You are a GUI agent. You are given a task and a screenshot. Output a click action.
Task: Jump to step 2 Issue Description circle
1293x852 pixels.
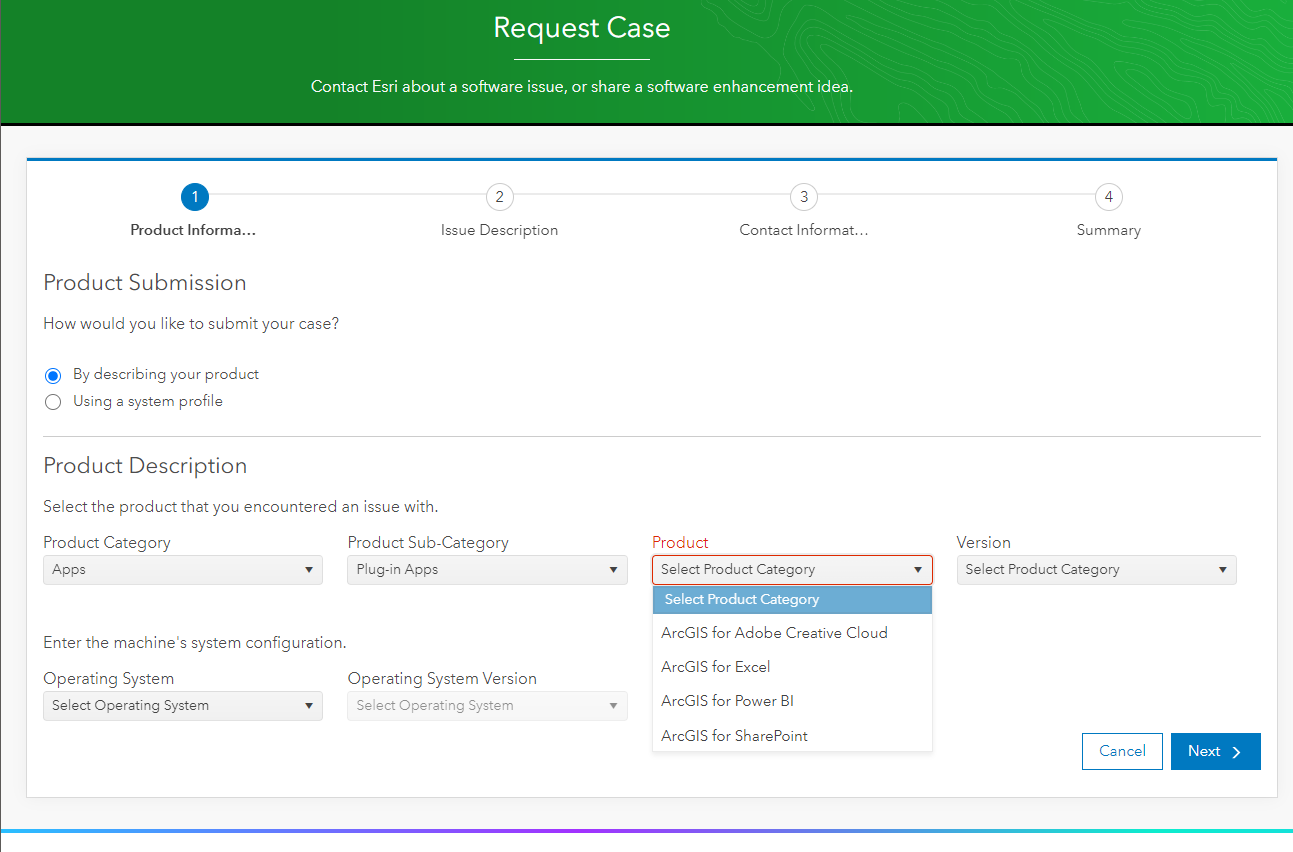tap(499, 197)
